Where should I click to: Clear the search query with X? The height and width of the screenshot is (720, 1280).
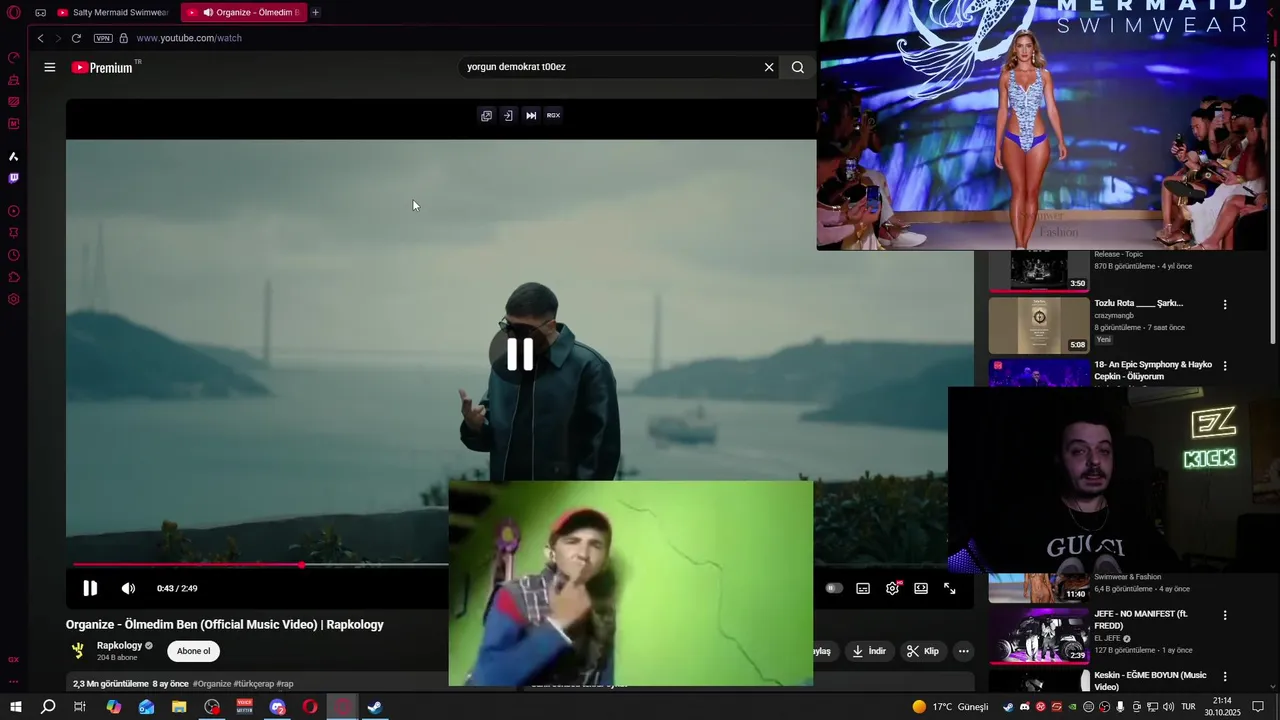pos(769,67)
